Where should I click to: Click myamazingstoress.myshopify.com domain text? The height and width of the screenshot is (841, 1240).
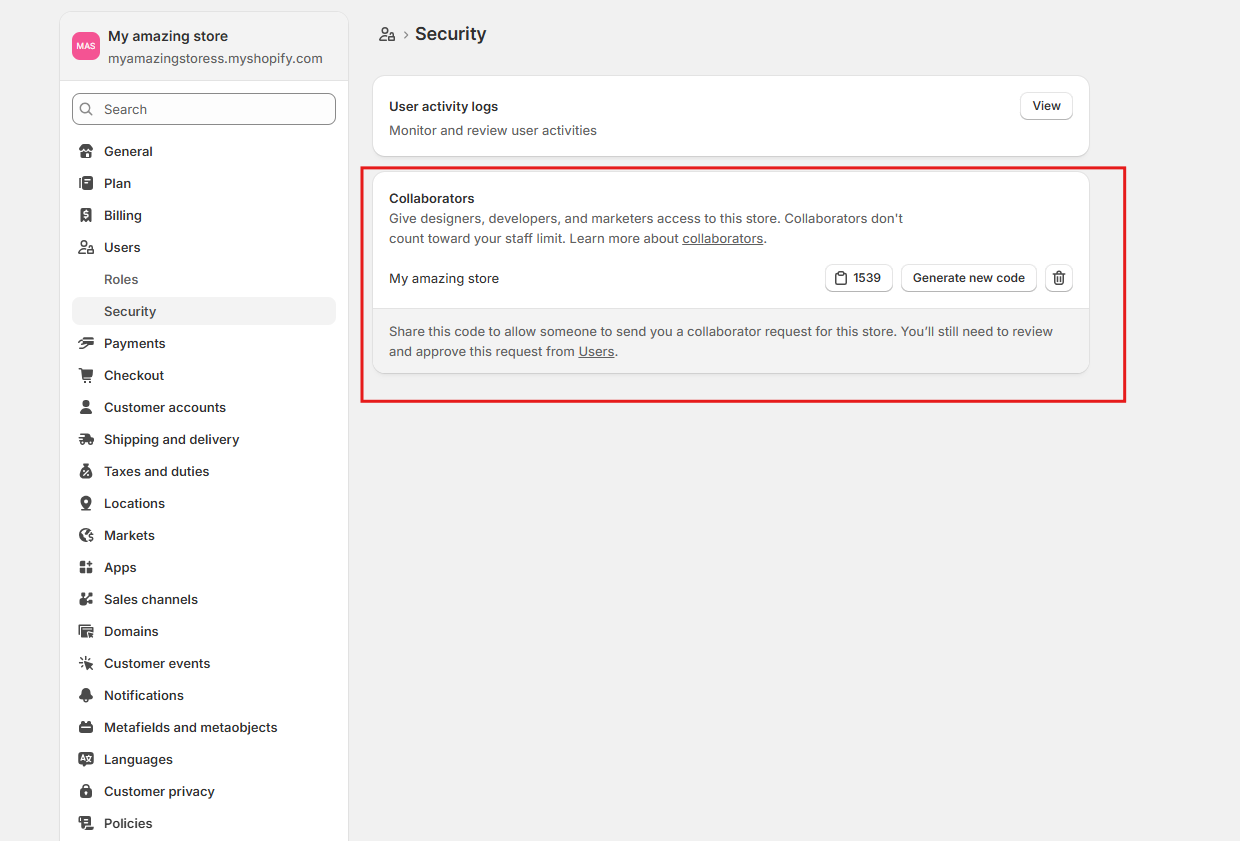pos(215,59)
